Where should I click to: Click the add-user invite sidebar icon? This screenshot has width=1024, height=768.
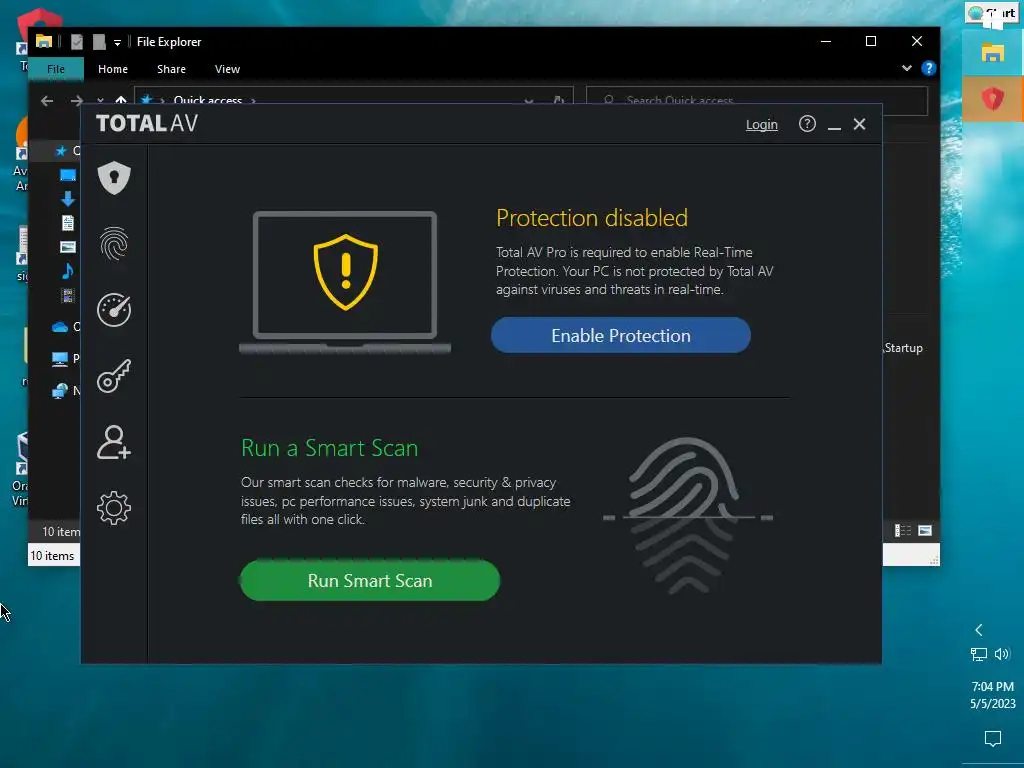[x=114, y=442]
